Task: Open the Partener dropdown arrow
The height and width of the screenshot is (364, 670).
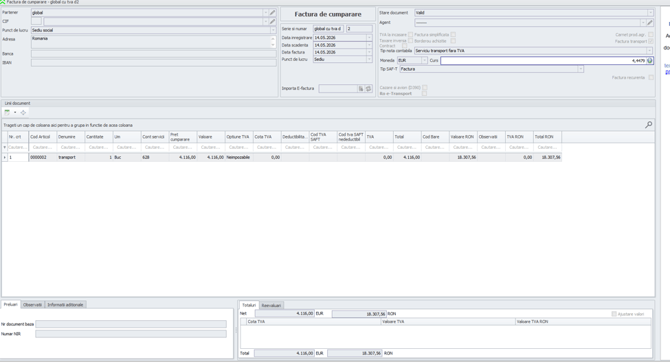Action: click(265, 13)
